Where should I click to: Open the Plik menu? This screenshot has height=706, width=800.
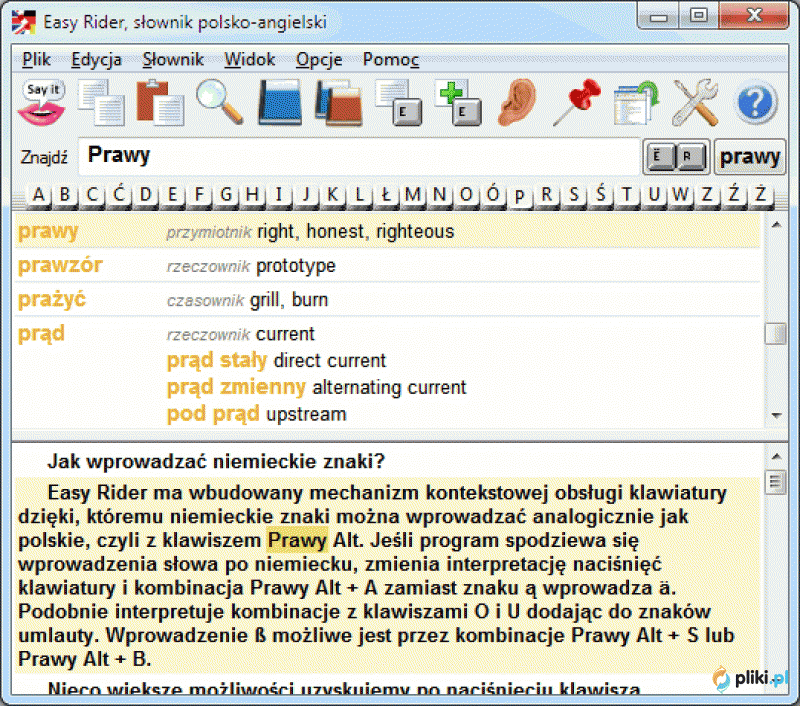36,60
